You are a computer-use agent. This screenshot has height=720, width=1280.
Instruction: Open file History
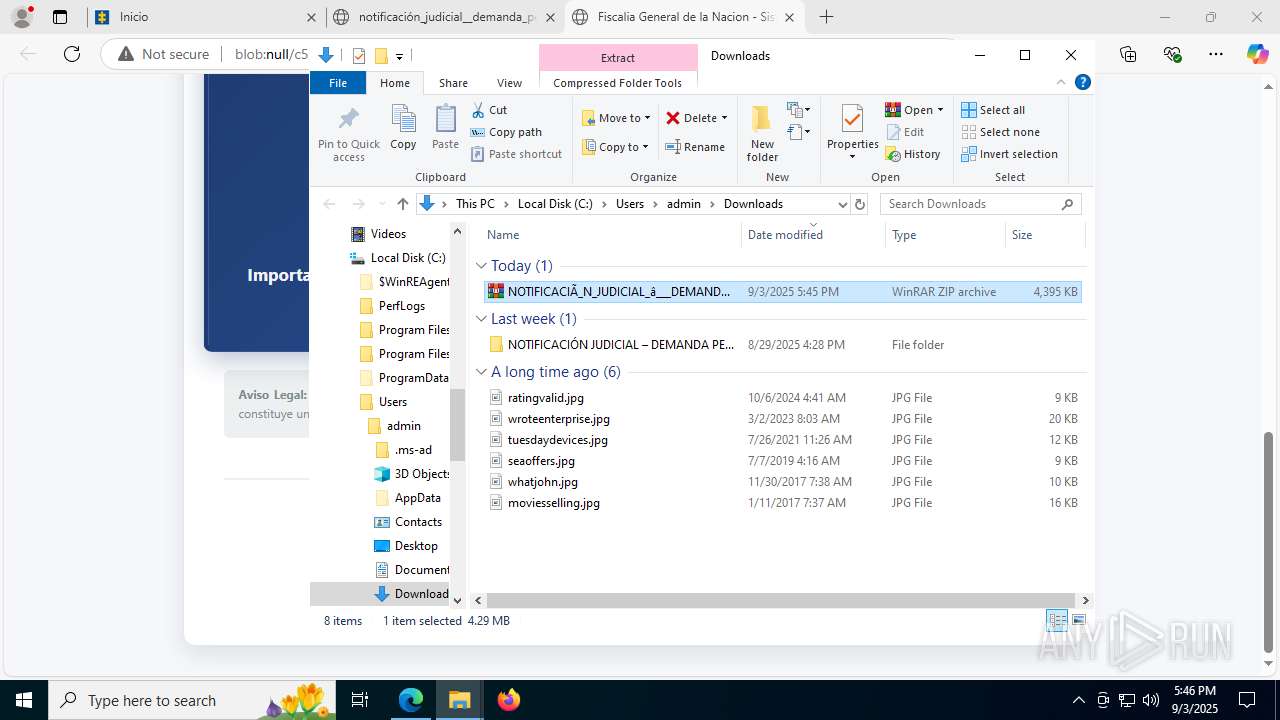tap(913, 154)
